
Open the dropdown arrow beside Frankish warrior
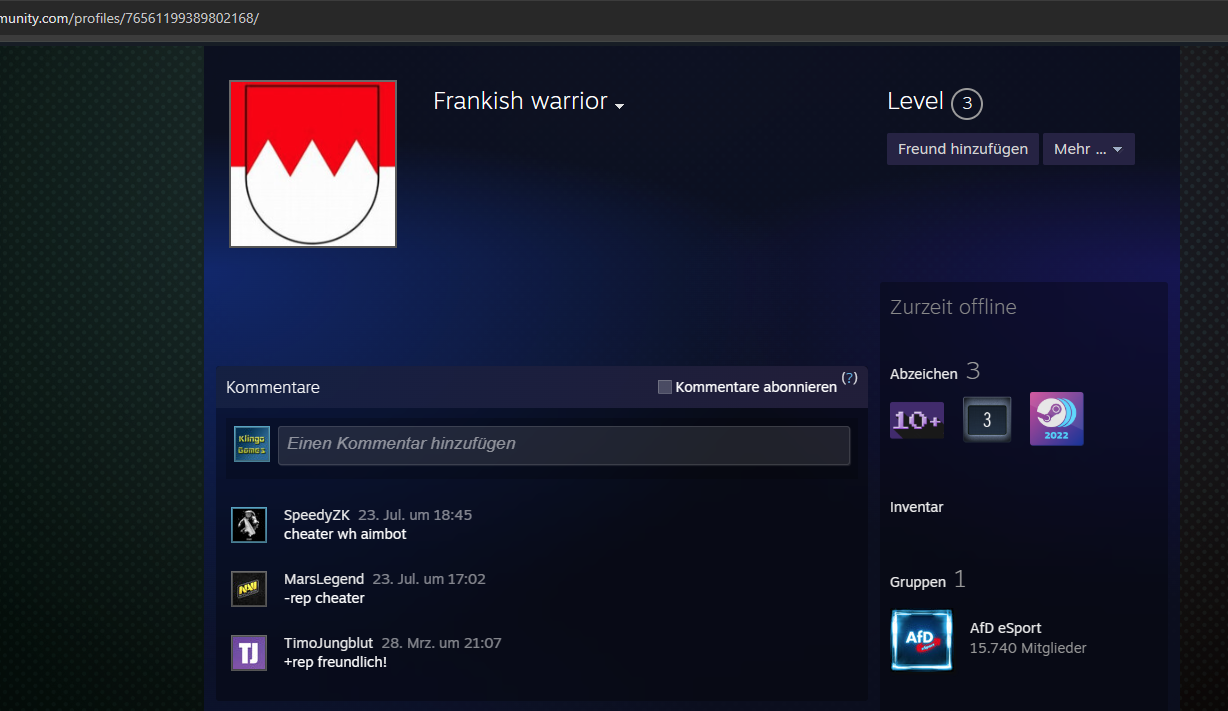click(x=620, y=106)
